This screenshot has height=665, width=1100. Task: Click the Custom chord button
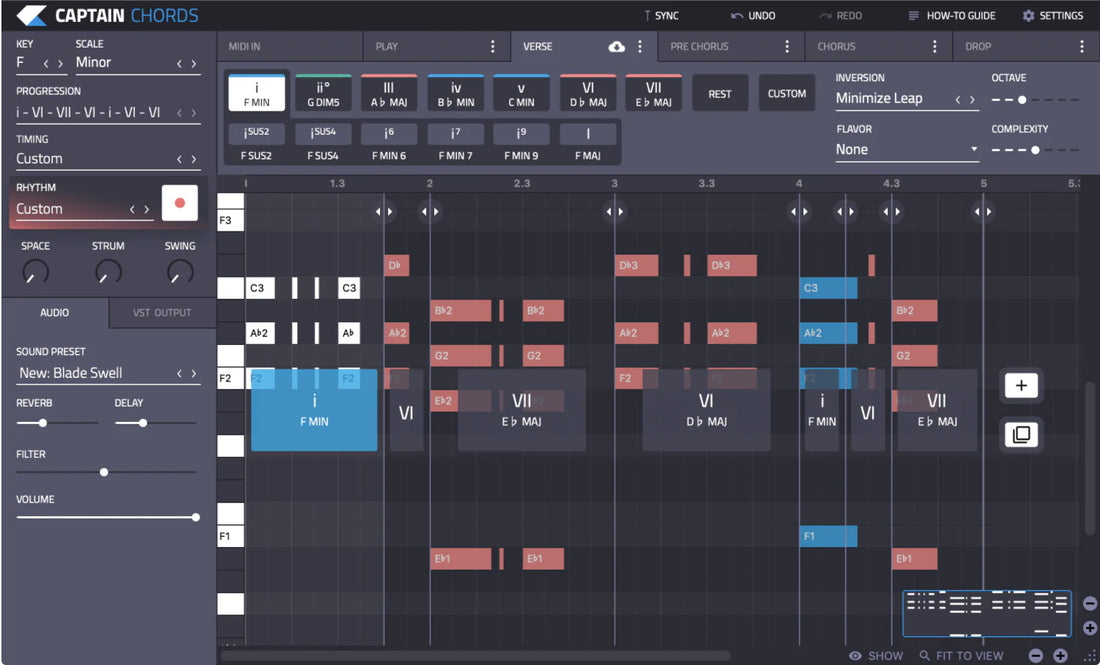pos(786,93)
